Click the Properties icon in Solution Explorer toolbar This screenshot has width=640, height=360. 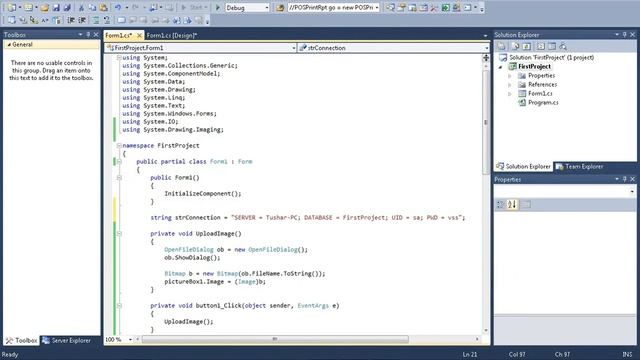(501, 47)
